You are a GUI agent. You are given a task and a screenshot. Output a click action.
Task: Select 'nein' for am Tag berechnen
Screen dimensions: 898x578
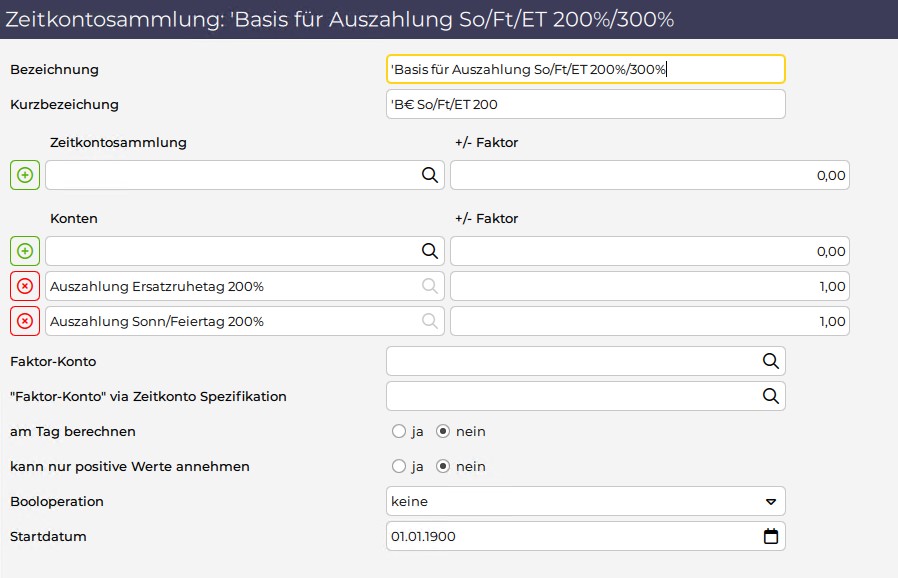click(443, 431)
